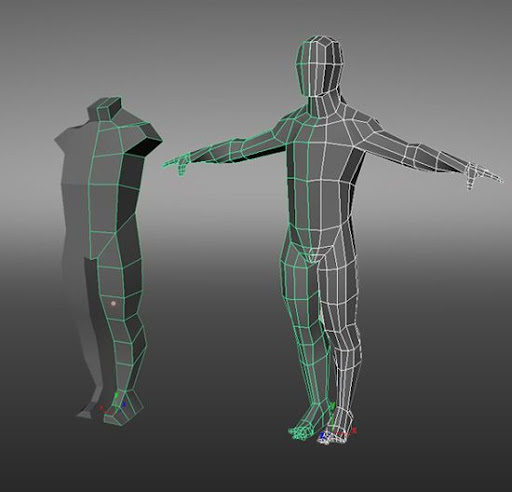Grab the red X-axis handle on the half-body gizmo

click(102, 408)
